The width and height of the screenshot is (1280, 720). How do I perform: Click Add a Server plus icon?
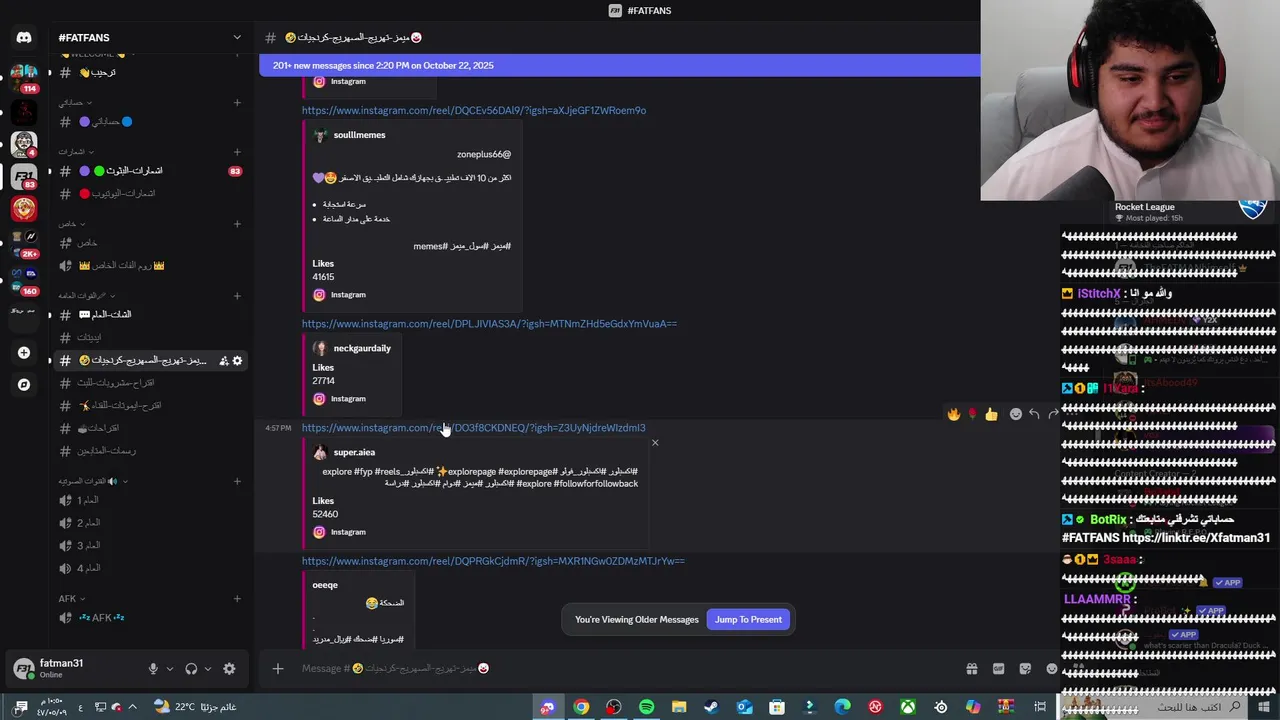click(24, 352)
